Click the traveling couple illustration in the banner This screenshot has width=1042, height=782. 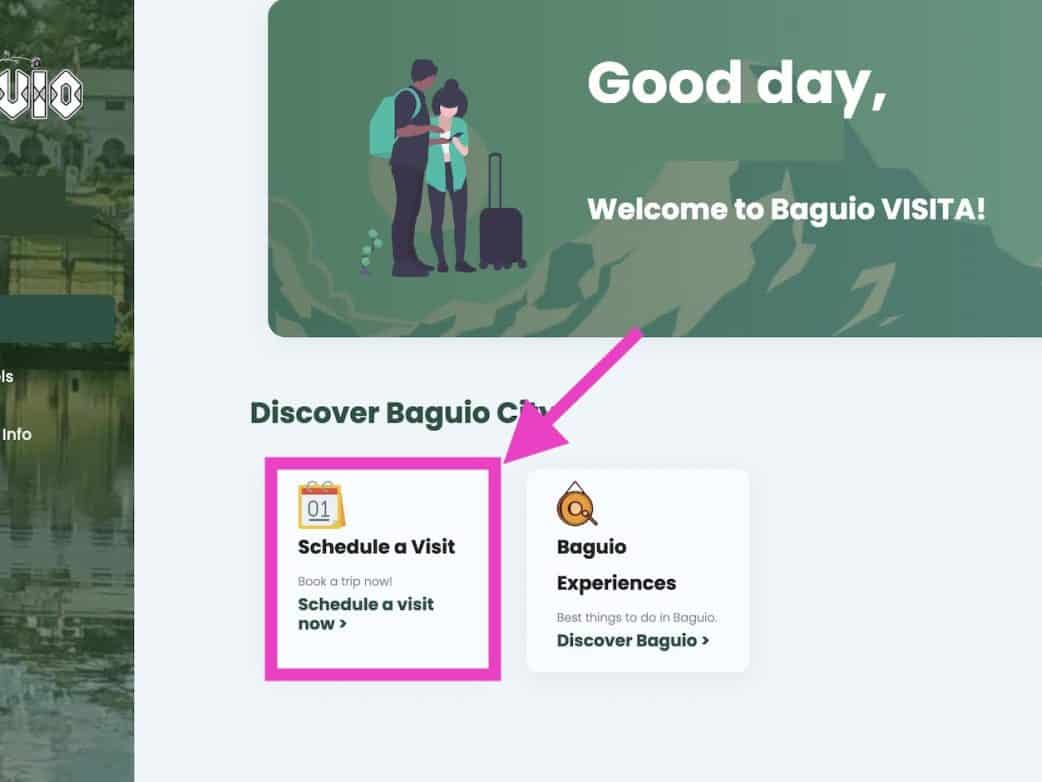(421, 167)
